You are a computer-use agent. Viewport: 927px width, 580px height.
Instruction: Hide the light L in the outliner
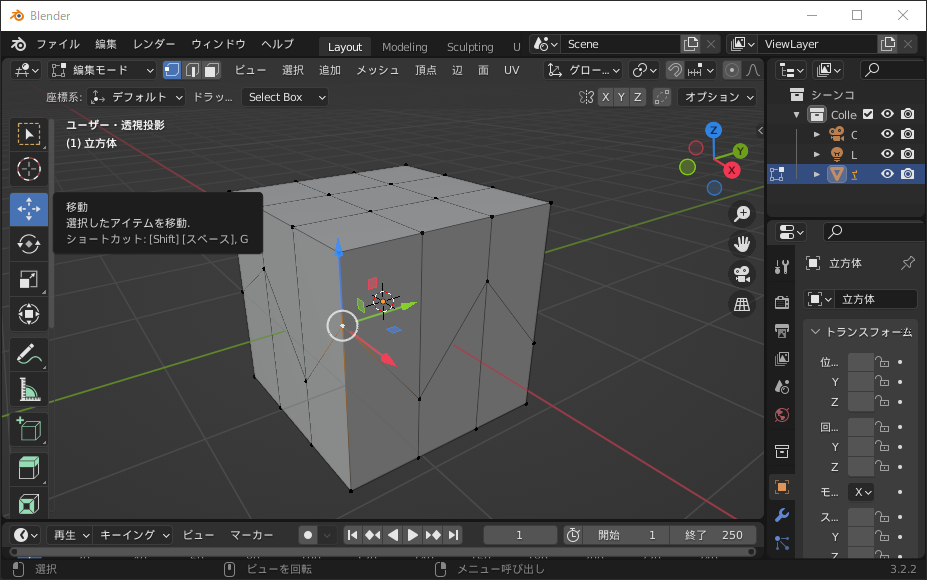tap(887, 154)
